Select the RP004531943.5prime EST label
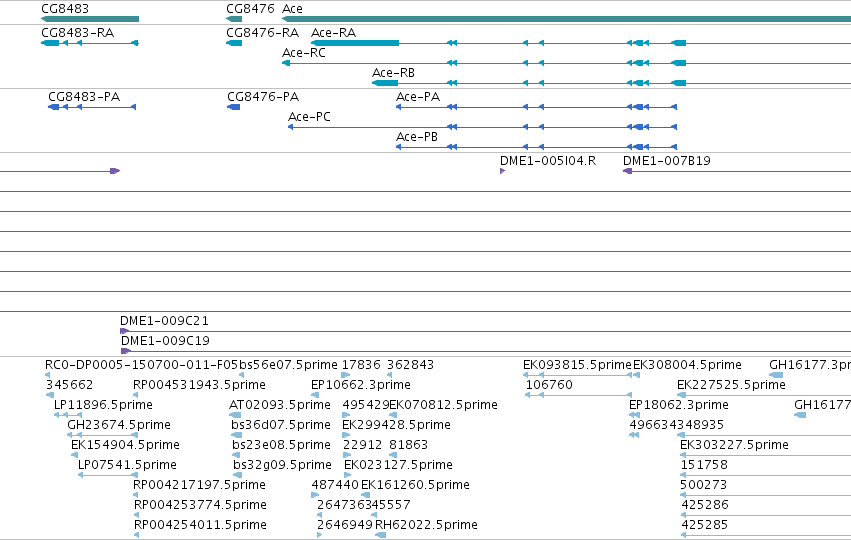Image resolution: width=851 pixels, height=540 pixels. 200,385
